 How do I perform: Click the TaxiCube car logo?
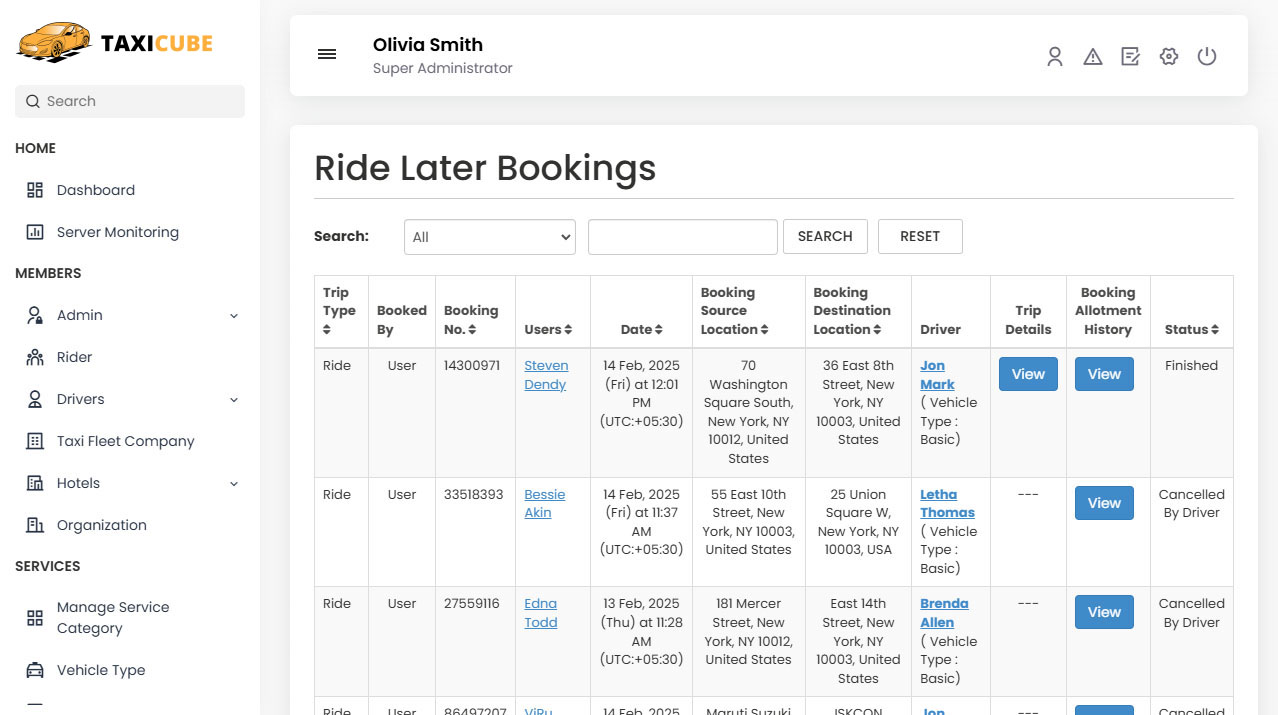pyautogui.click(x=54, y=43)
